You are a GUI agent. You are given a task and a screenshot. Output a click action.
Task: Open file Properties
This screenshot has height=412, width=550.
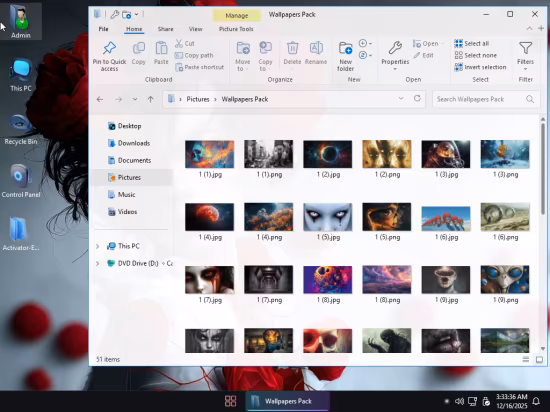click(395, 55)
